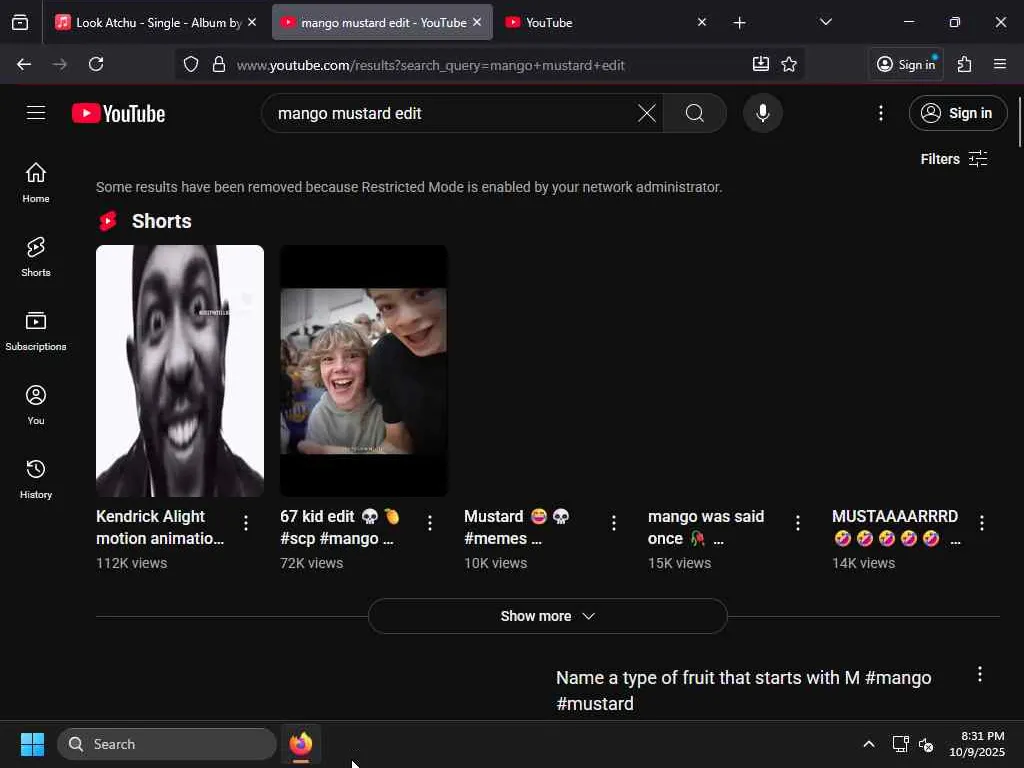Click the magnifier search button
The image size is (1024, 768).
(x=695, y=113)
